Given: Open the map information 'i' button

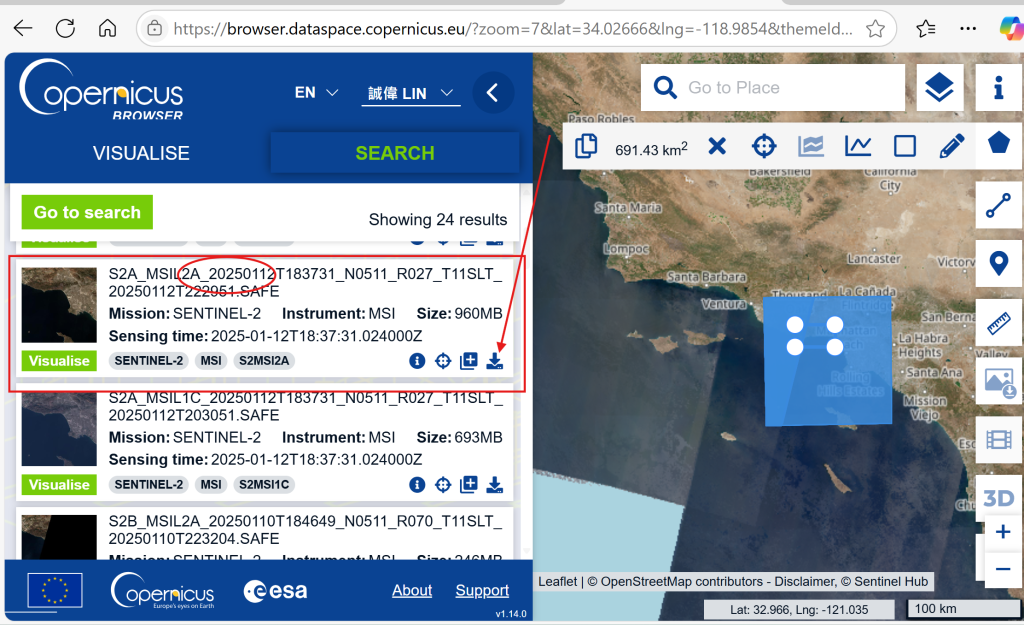Looking at the screenshot, I should 999,88.
